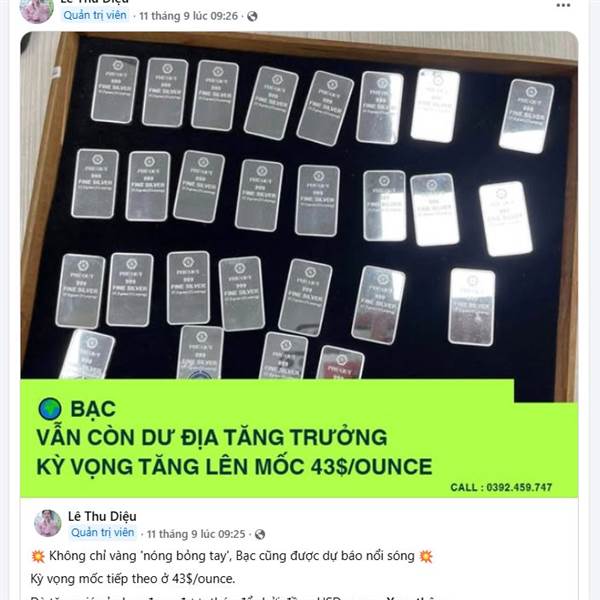Open the three-dot post options menu
Image resolution: width=600 pixels, height=600 pixels.
click(x=563, y=5)
